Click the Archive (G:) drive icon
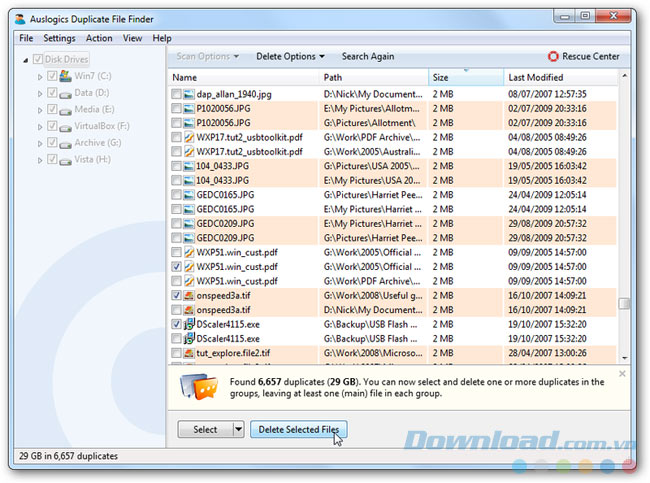The image size is (650, 483). (65, 145)
